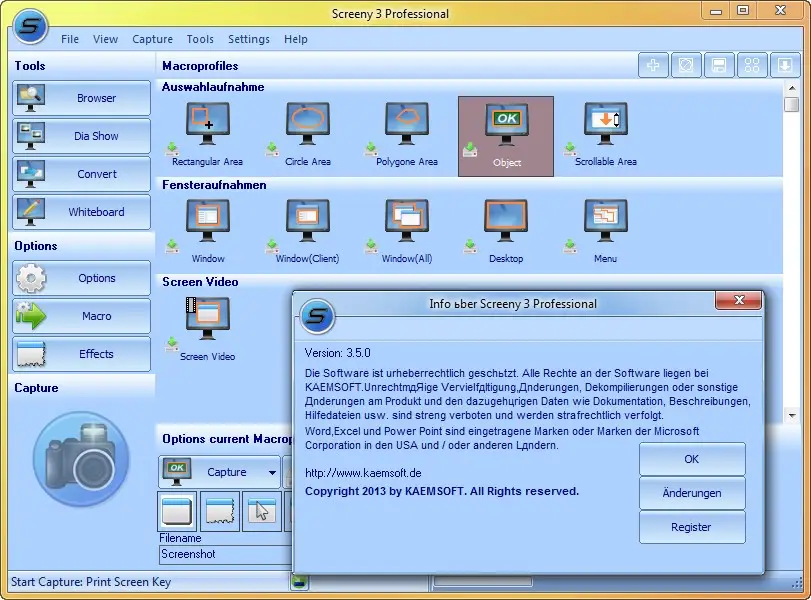Click the Register button in Info dialog
Screen dimensions: 811x600
pos(692,527)
